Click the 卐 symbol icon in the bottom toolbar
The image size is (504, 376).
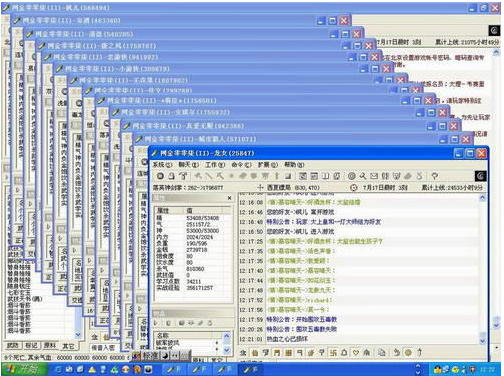point(333,352)
